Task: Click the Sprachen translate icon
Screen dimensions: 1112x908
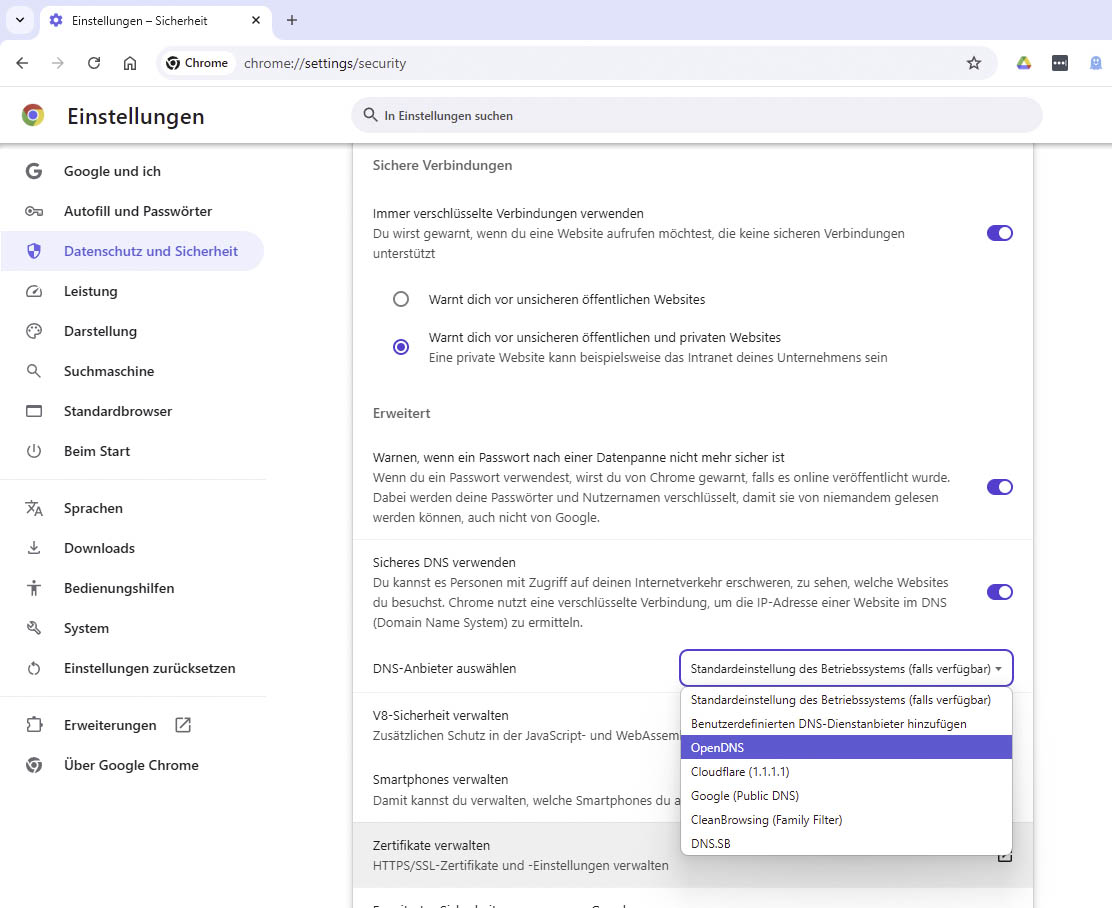Action: click(x=34, y=508)
